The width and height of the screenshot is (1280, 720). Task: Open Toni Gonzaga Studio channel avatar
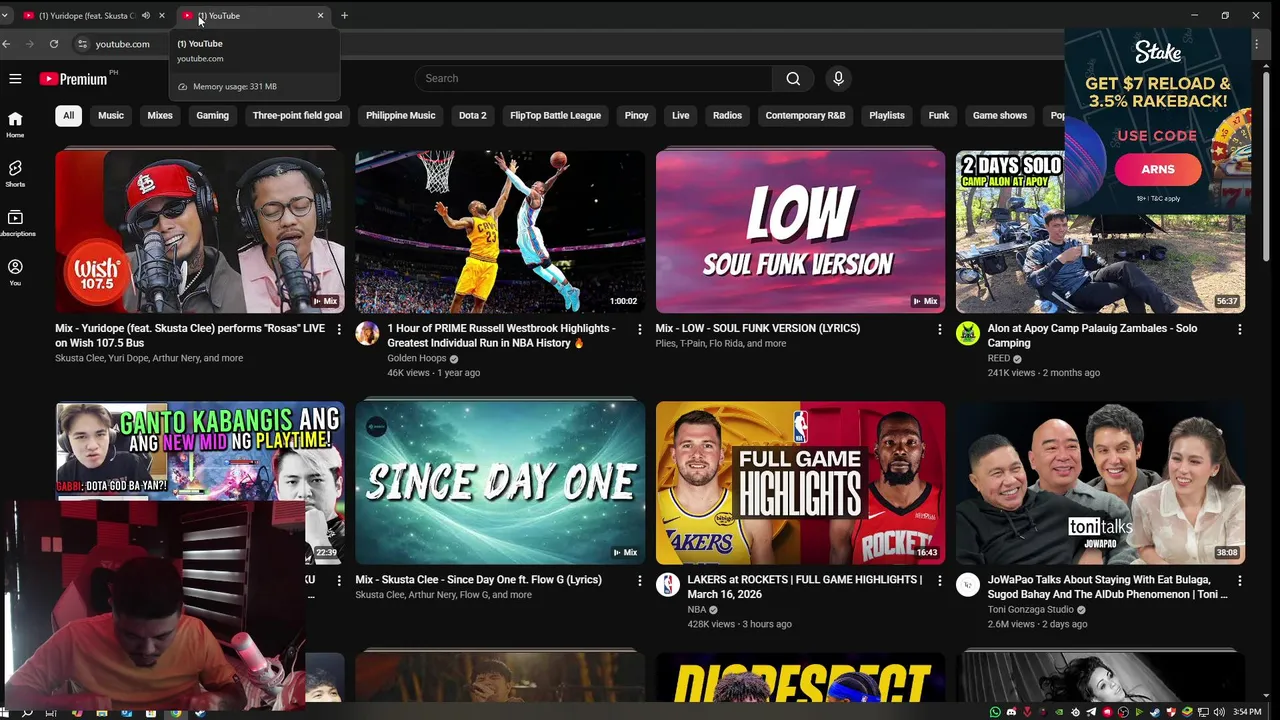point(967,585)
